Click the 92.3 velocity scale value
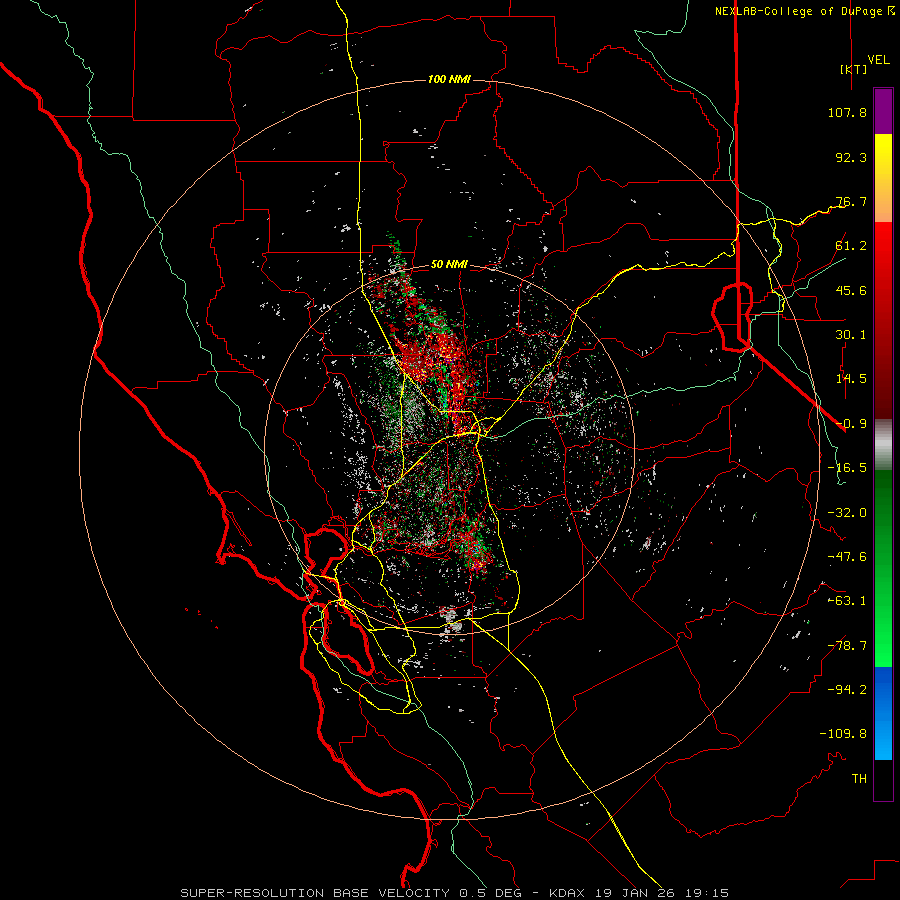This screenshot has height=900, width=900. pyautogui.click(x=851, y=157)
